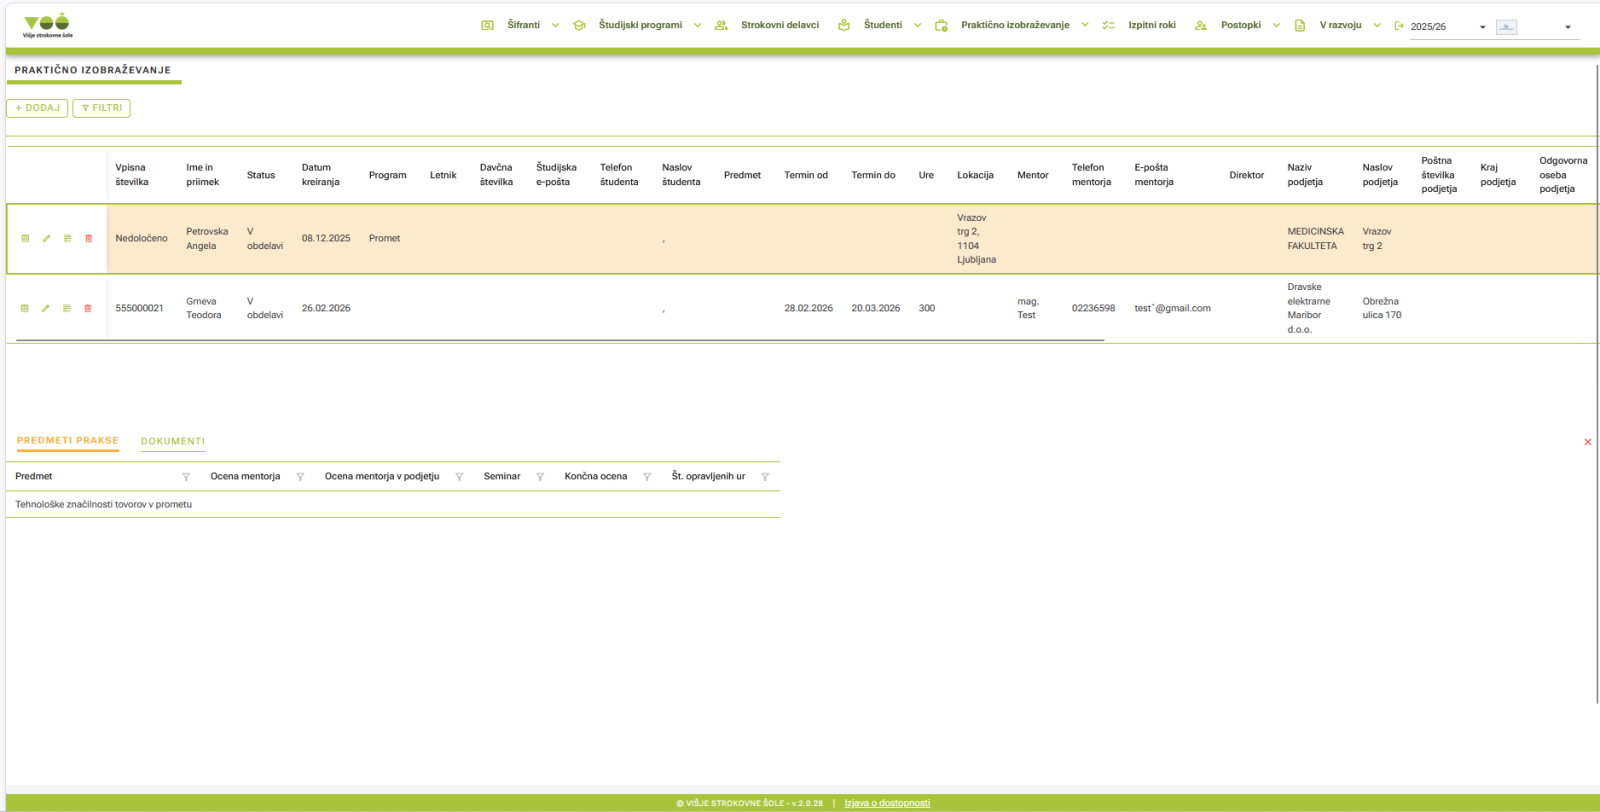The image size is (1600, 812).
Task: Select the Grneva Teodora name cell
Action: coord(203,308)
